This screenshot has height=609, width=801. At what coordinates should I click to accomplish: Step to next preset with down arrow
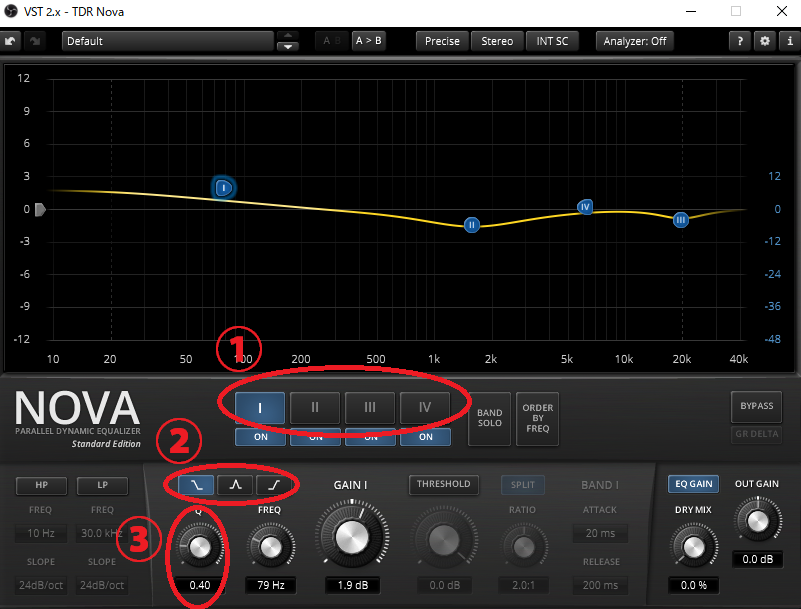point(288,46)
